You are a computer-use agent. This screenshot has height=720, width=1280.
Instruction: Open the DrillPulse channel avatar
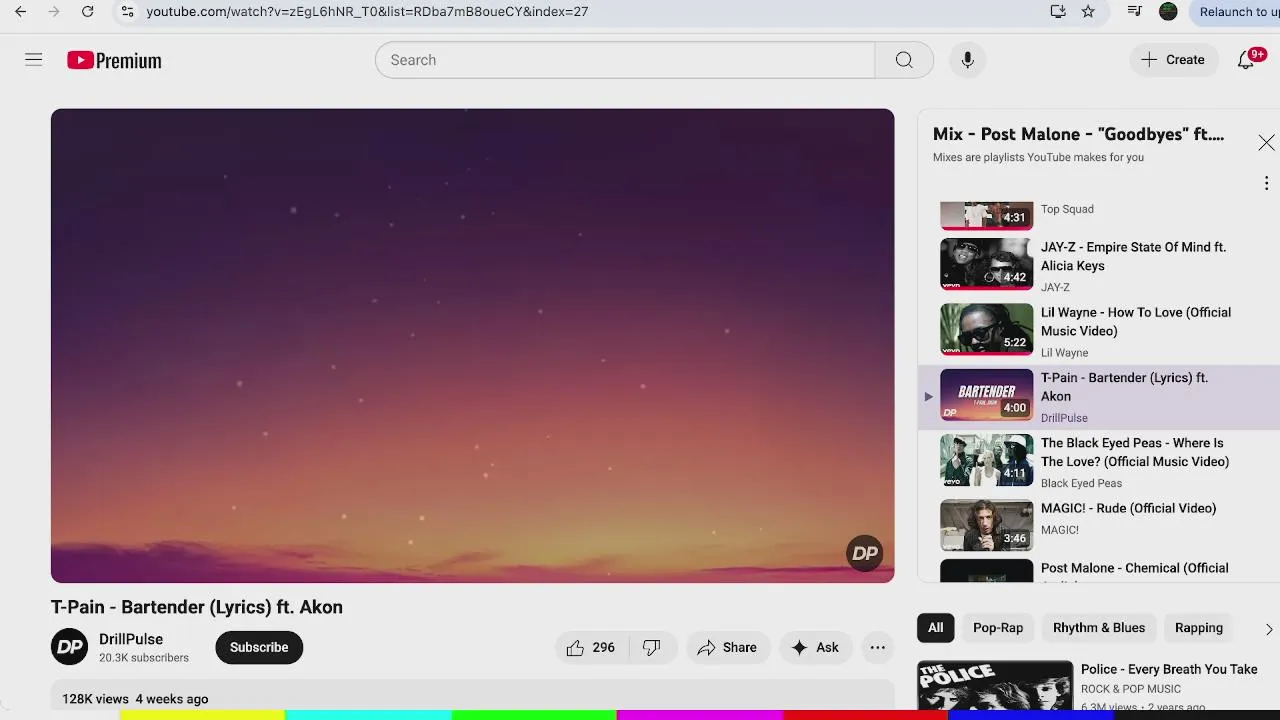coord(70,647)
